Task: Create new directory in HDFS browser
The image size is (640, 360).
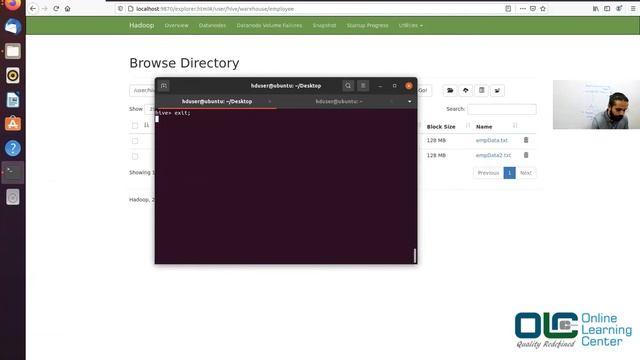Action: (450, 90)
